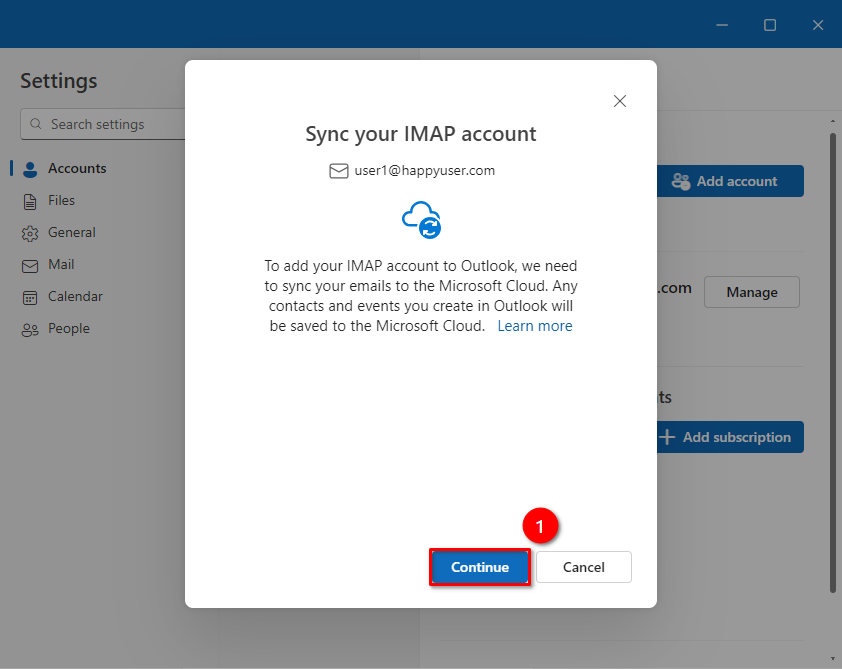This screenshot has width=842, height=669.
Task: Click the scrollbar up arrow
Action: click(x=833, y=121)
